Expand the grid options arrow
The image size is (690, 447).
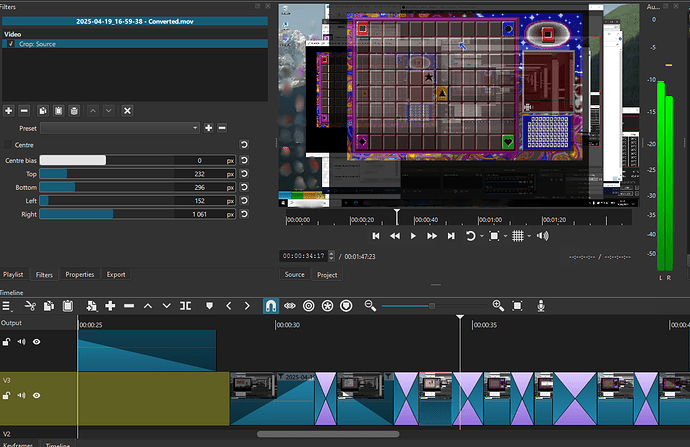click(529, 236)
